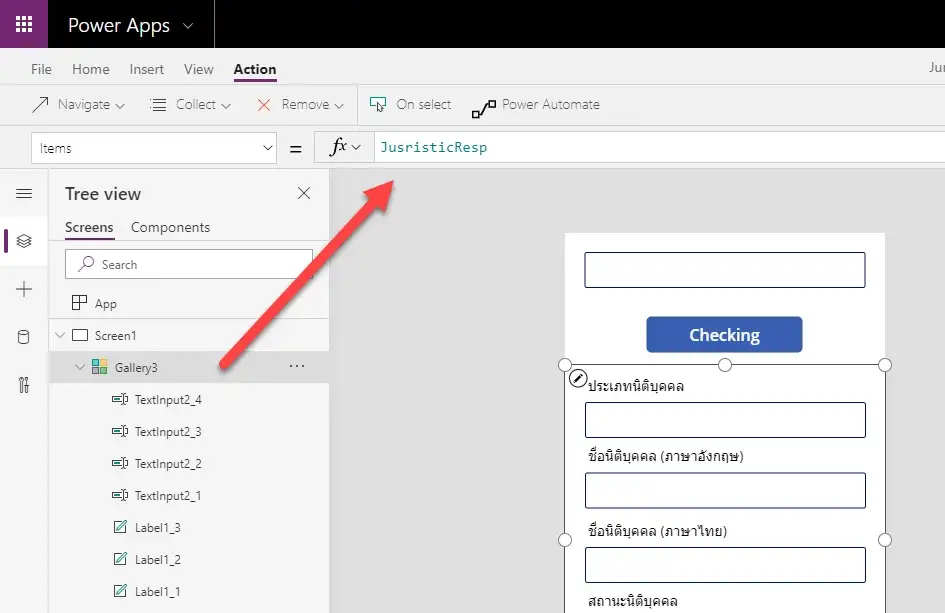This screenshot has width=945, height=613.
Task: Select the Screens tab in Tree view
Action: coord(89,227)
